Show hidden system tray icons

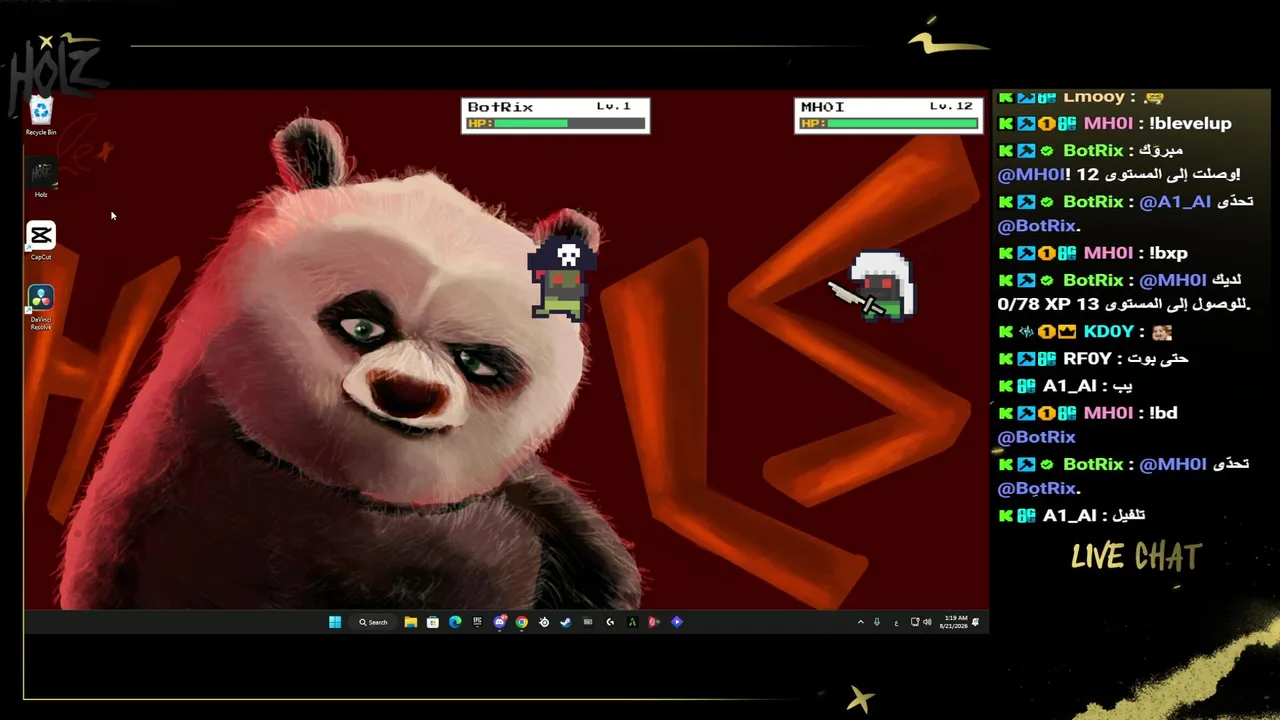pyautogui.click(x=860, y=622)
